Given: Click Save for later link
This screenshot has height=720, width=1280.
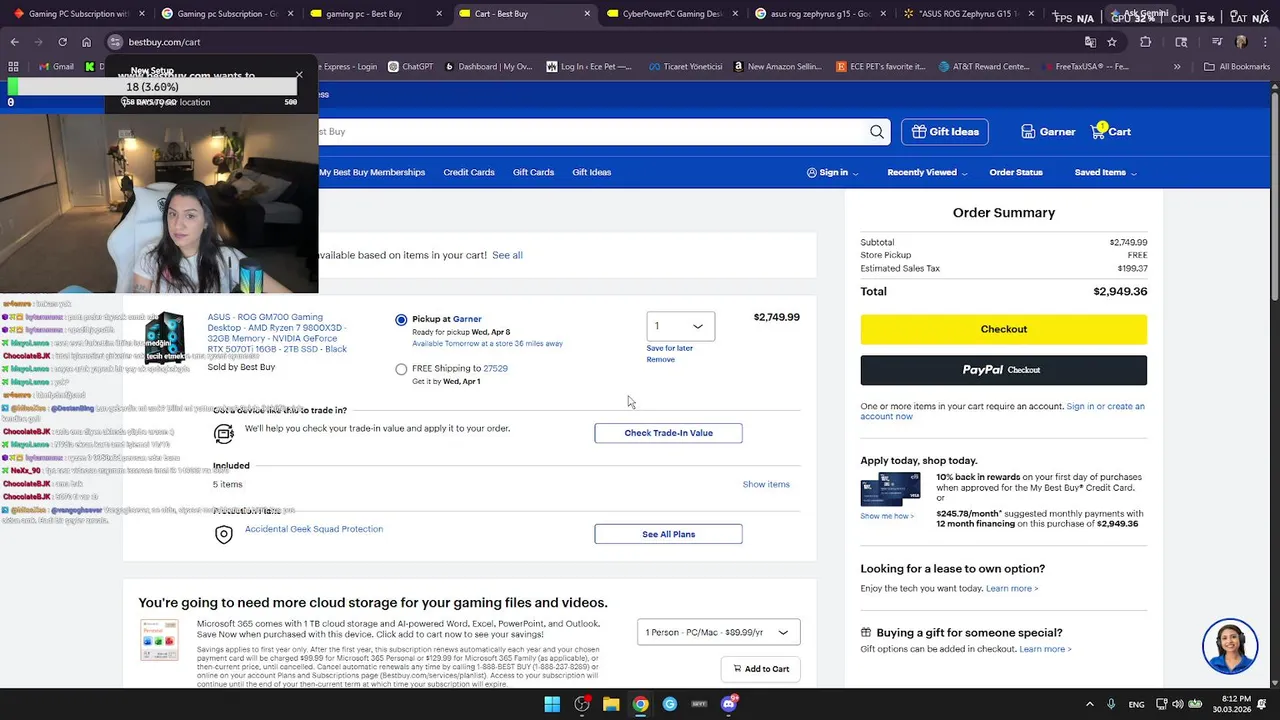Looking at the screenshot, I should point(669,348).
